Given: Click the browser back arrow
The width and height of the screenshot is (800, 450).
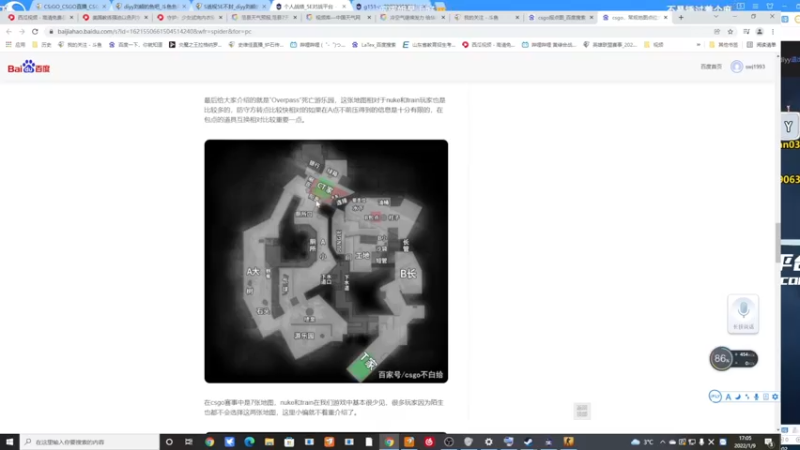Looking at the screenshot, I should pos(9,32).
